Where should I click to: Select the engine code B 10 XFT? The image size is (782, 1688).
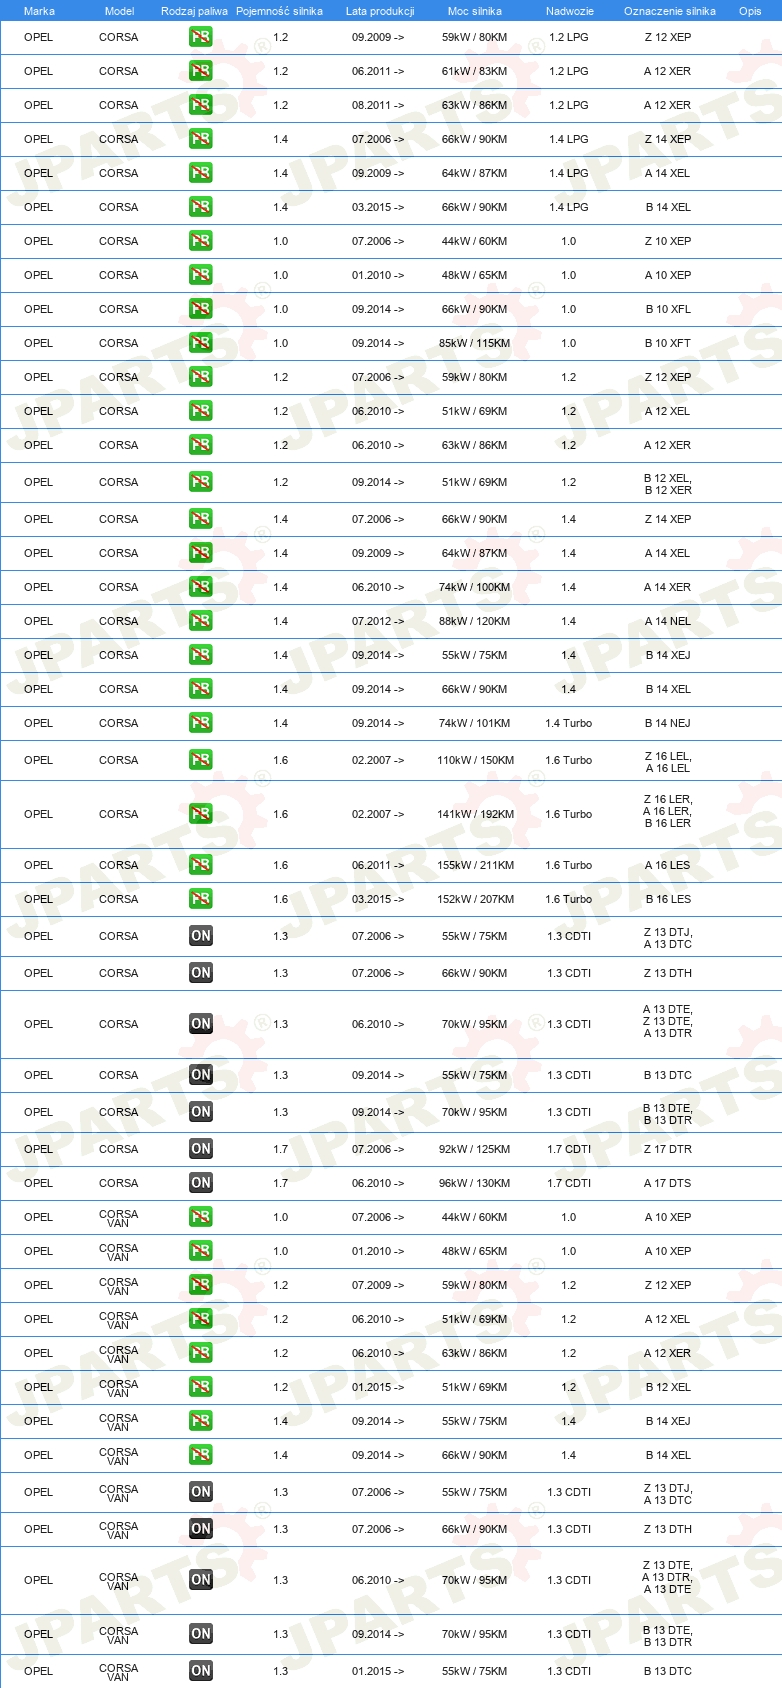668,343
